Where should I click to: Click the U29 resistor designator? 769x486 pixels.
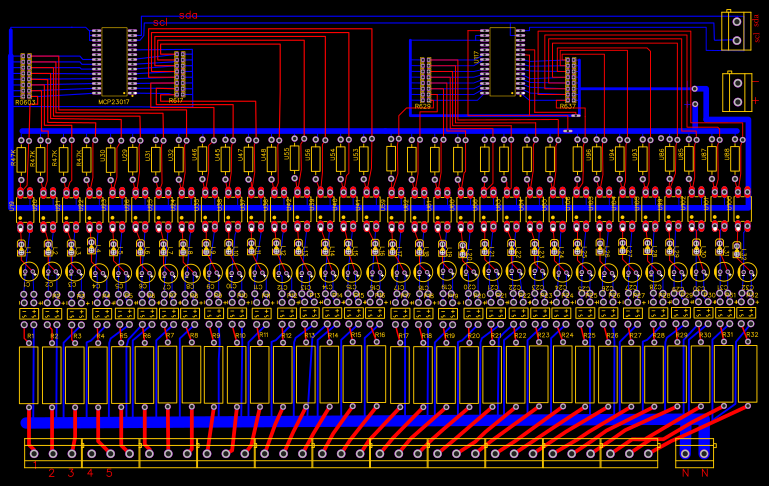[x=125, y=155]
